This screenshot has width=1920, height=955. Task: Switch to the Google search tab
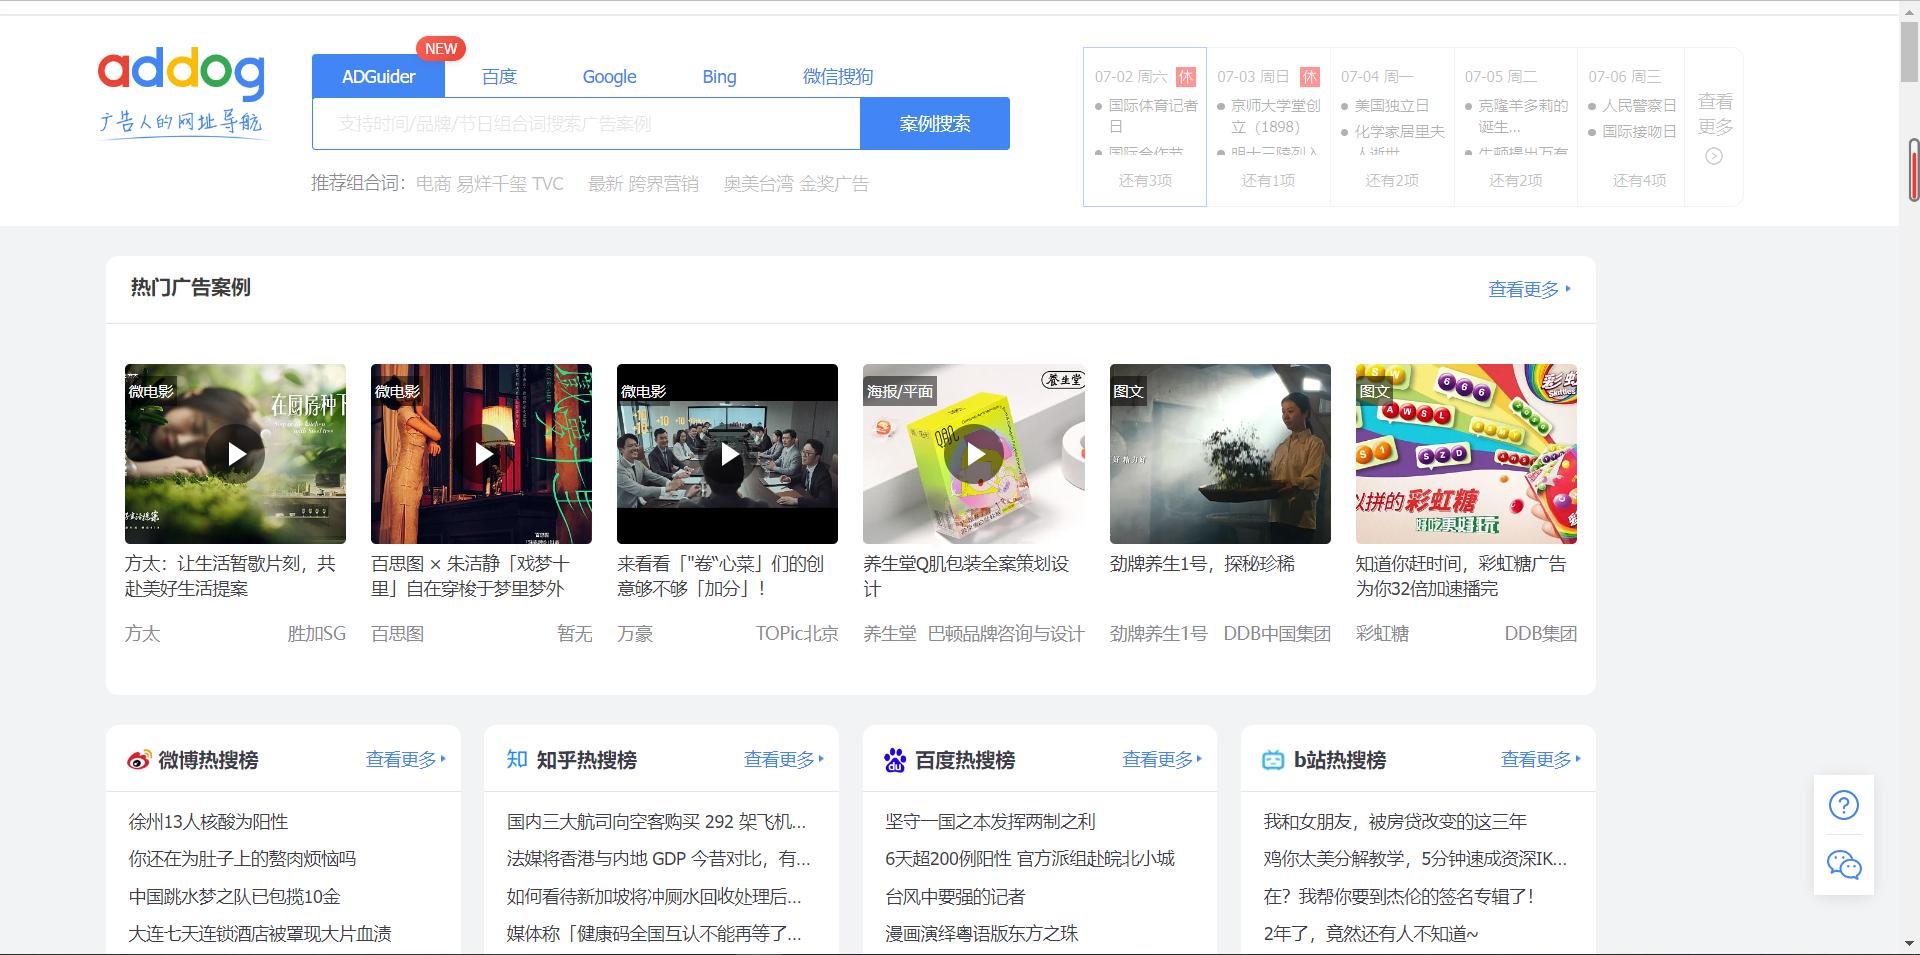click(x=608, y=76)
